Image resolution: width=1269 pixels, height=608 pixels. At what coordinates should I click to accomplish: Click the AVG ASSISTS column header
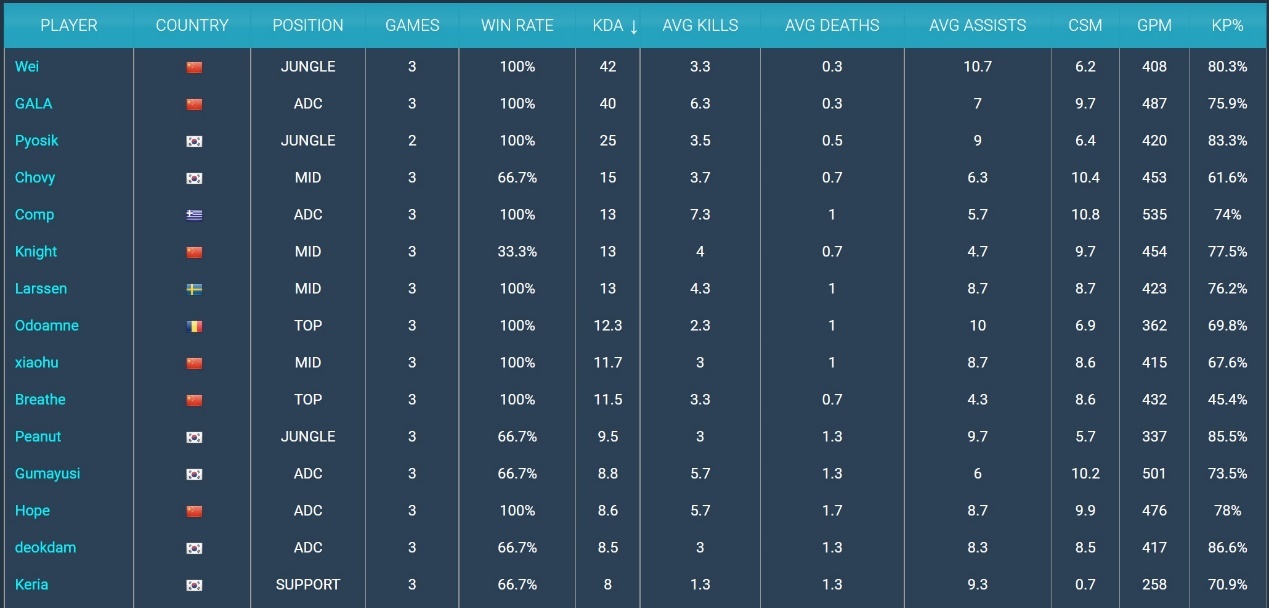977,25
